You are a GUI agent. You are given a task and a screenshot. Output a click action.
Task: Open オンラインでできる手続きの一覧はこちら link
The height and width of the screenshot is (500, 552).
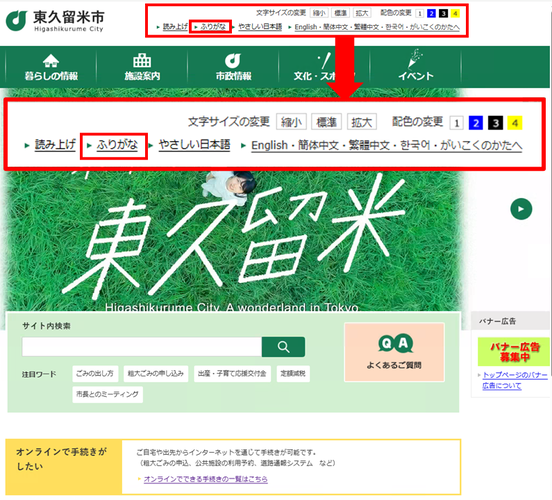pos(206,479)
